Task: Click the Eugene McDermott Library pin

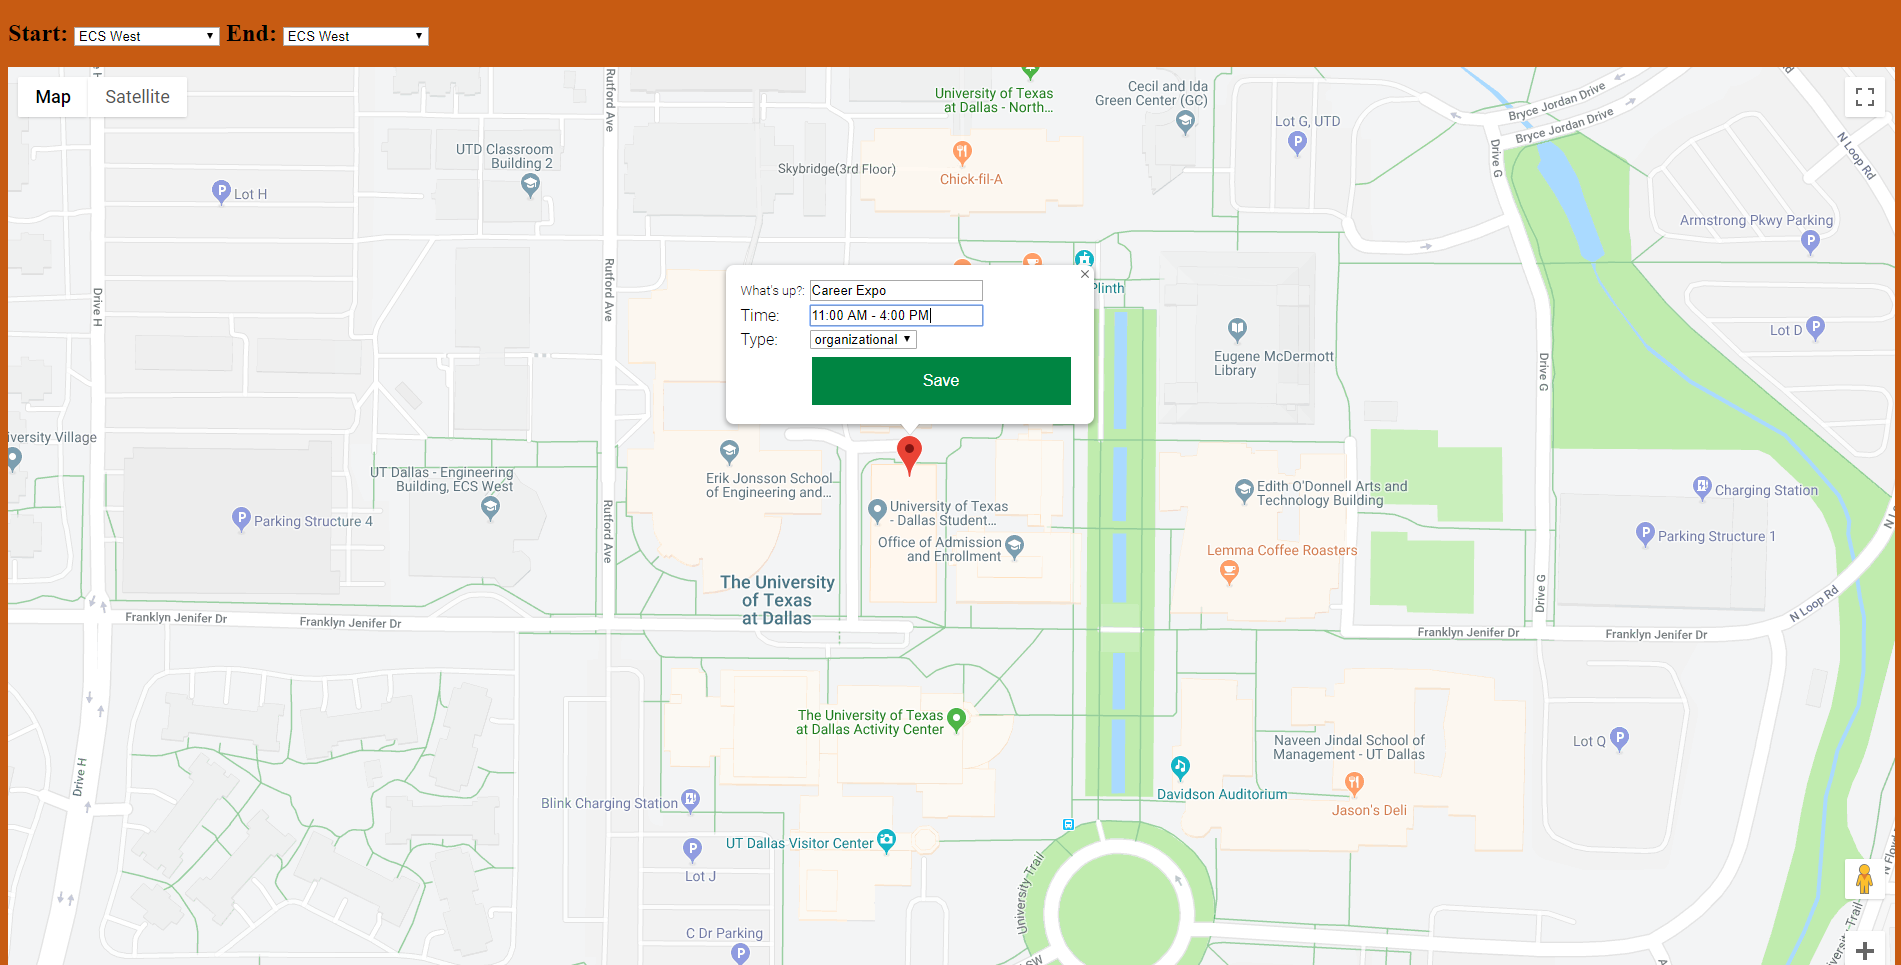Action: (x=1237, y=329)
